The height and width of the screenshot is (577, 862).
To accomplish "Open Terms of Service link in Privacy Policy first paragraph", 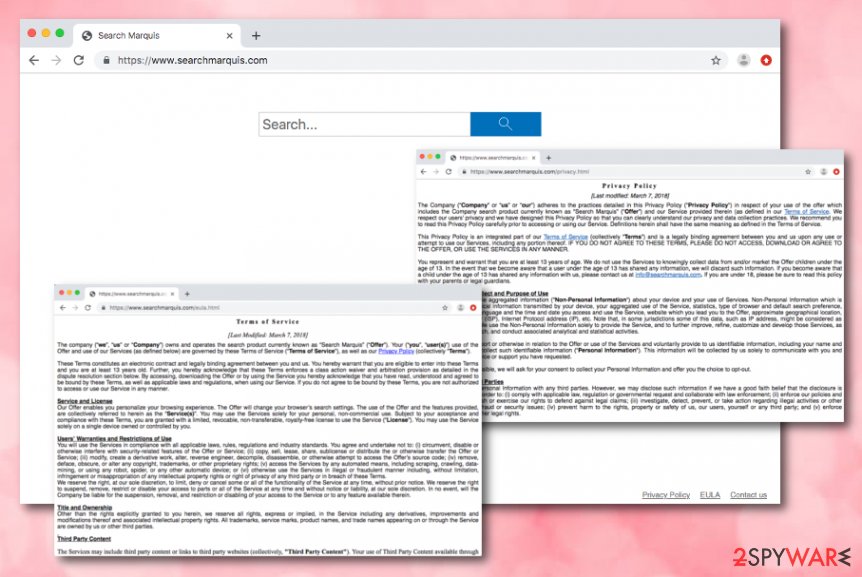I will pos(806,212).
